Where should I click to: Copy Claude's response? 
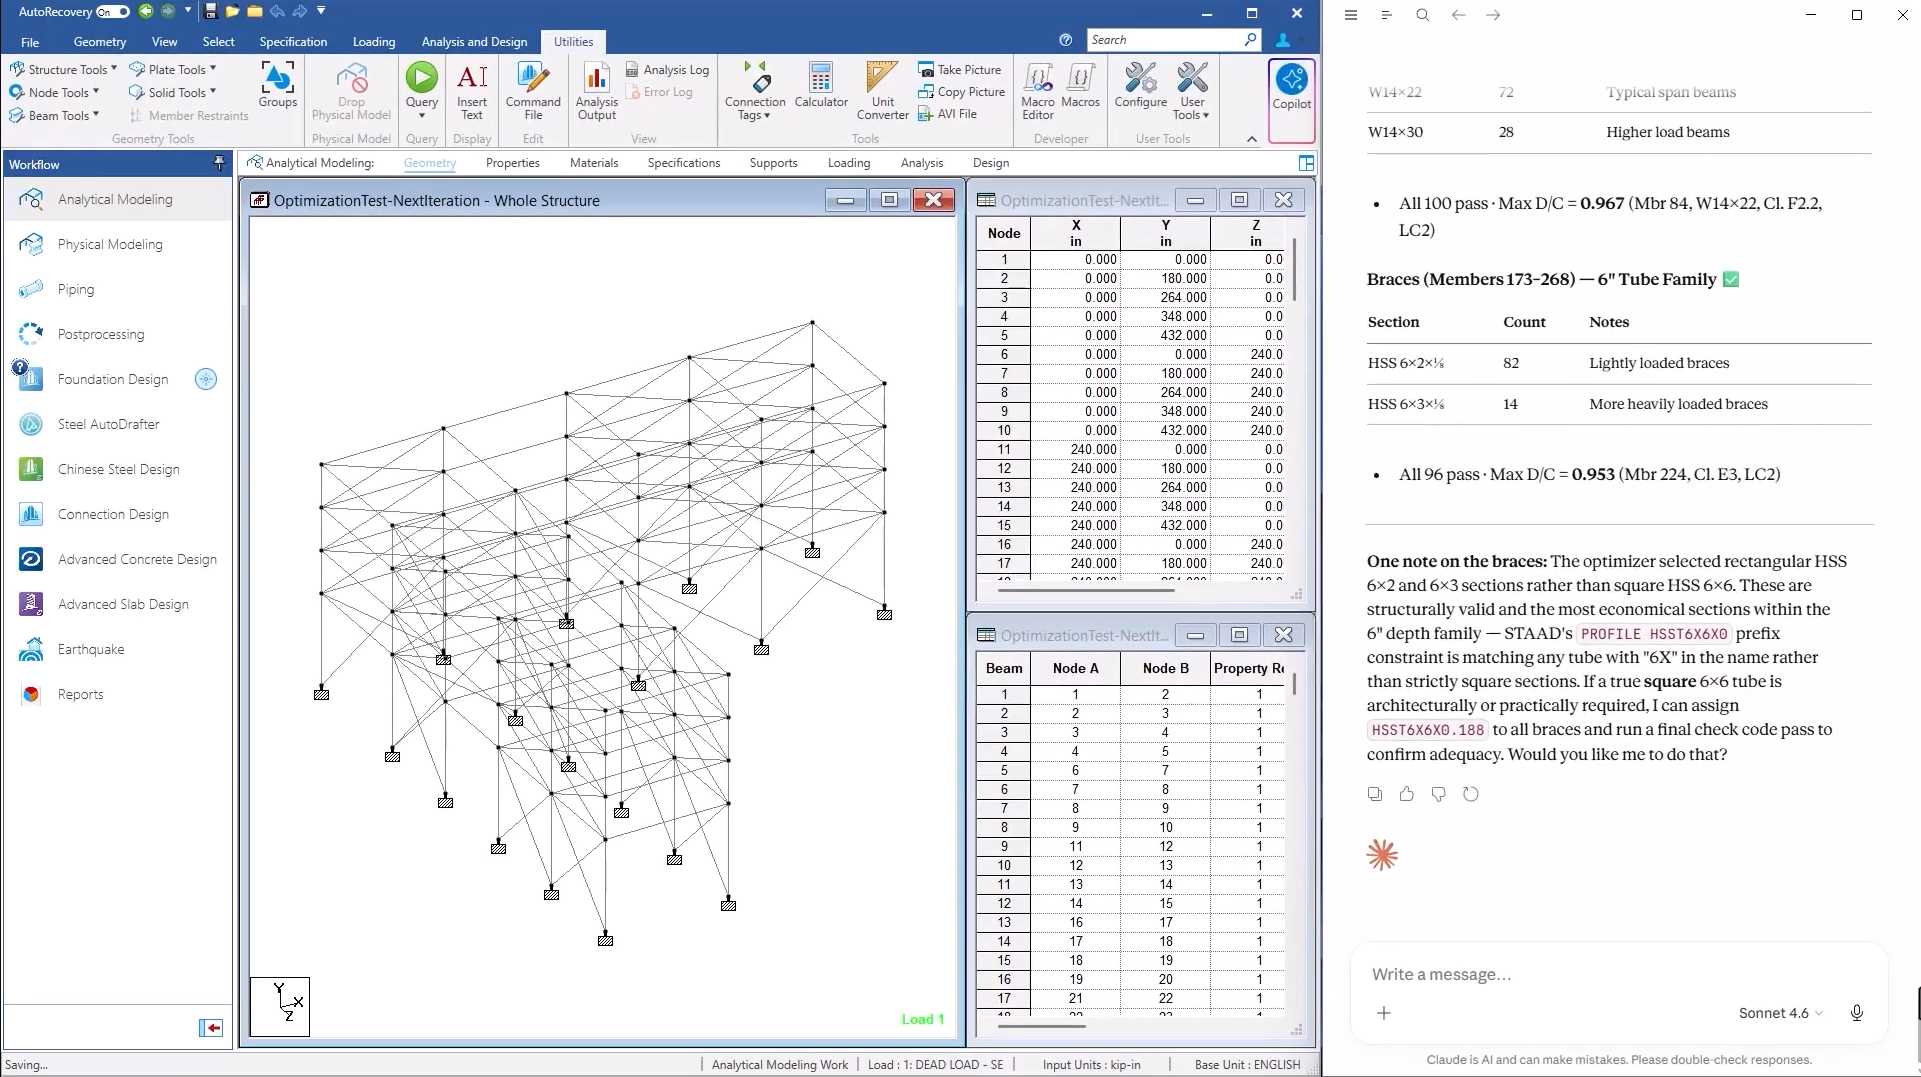pos(1375,794)
